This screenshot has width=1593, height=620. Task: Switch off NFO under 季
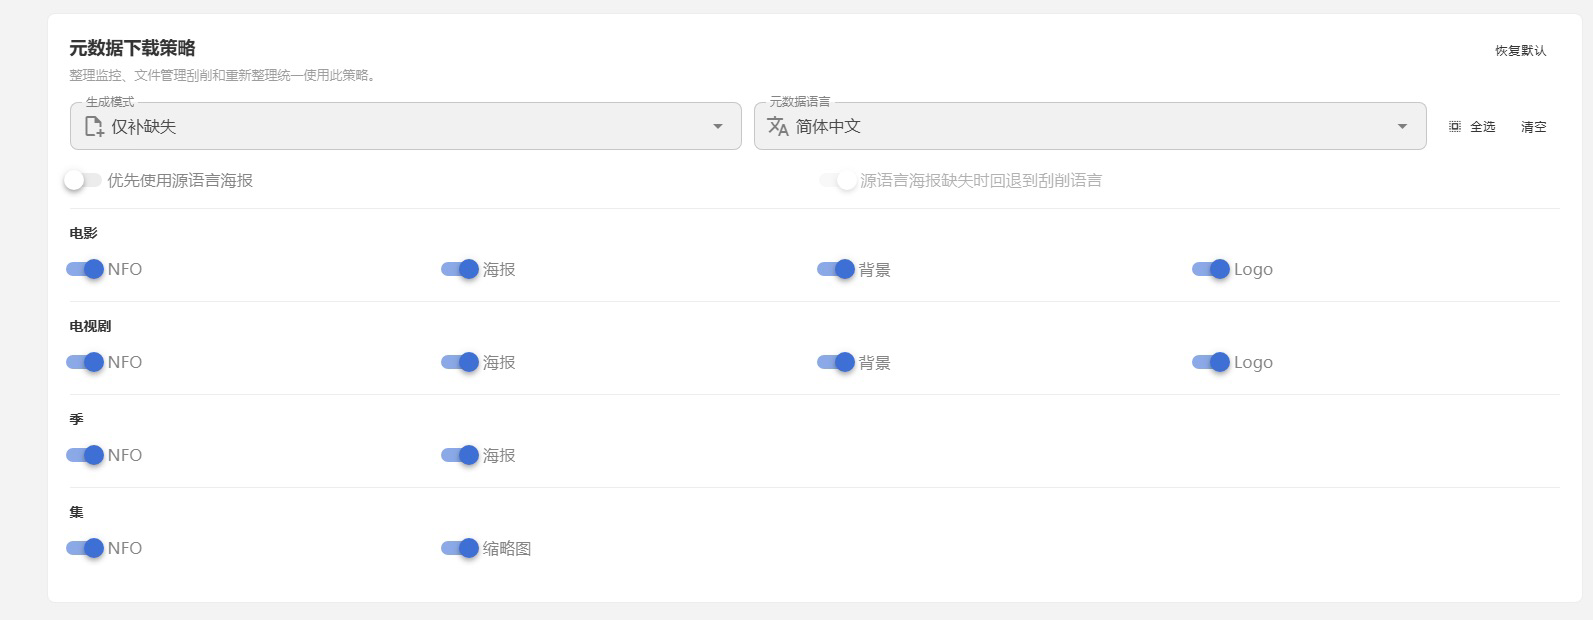(85, 455)
